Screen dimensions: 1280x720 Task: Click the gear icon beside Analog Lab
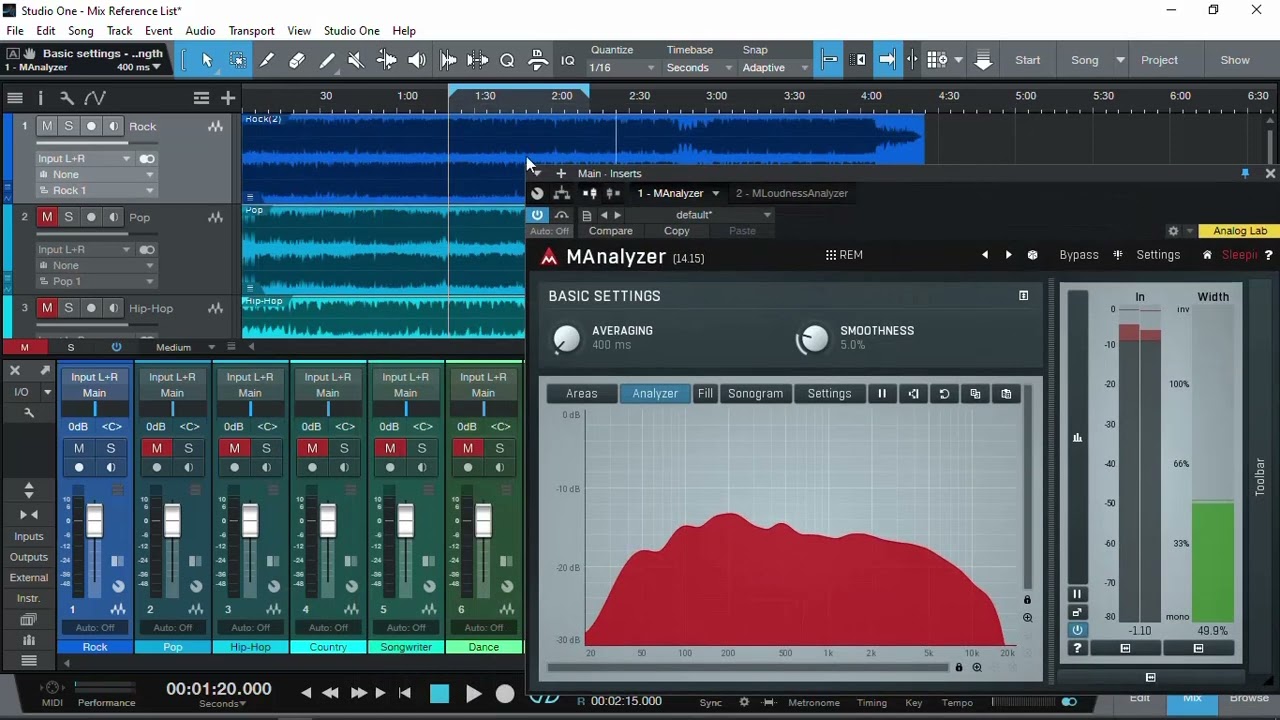tap(1173, 231)
